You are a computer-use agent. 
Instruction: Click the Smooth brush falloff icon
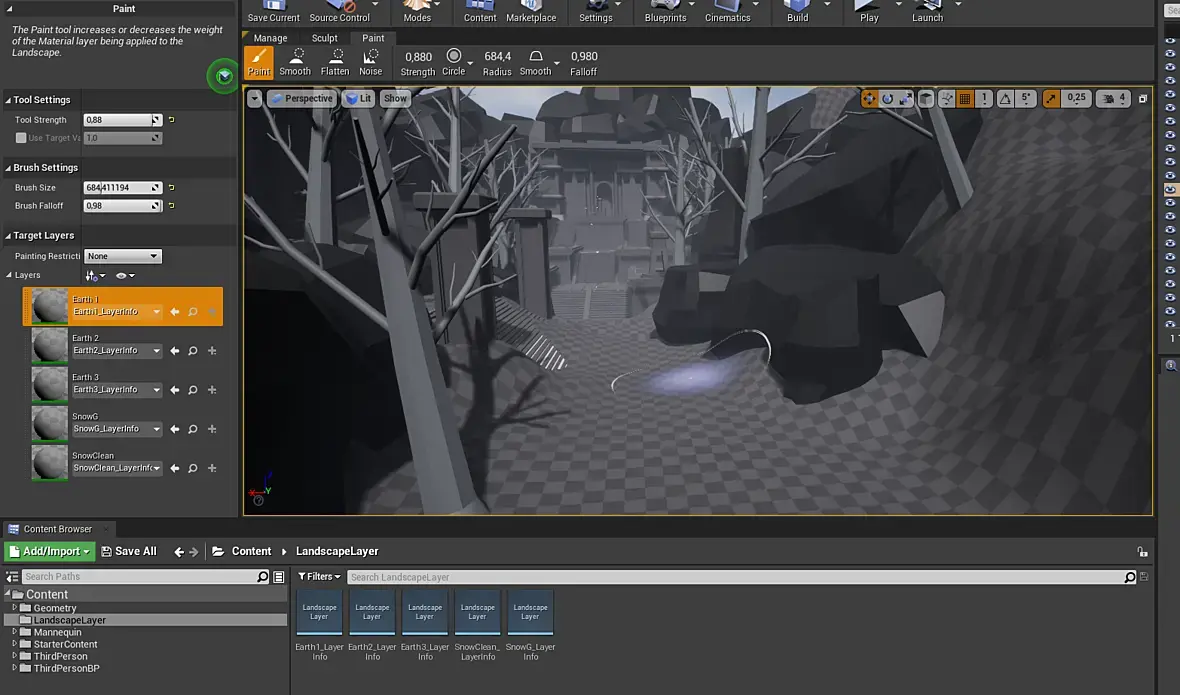tap(536, 58)
